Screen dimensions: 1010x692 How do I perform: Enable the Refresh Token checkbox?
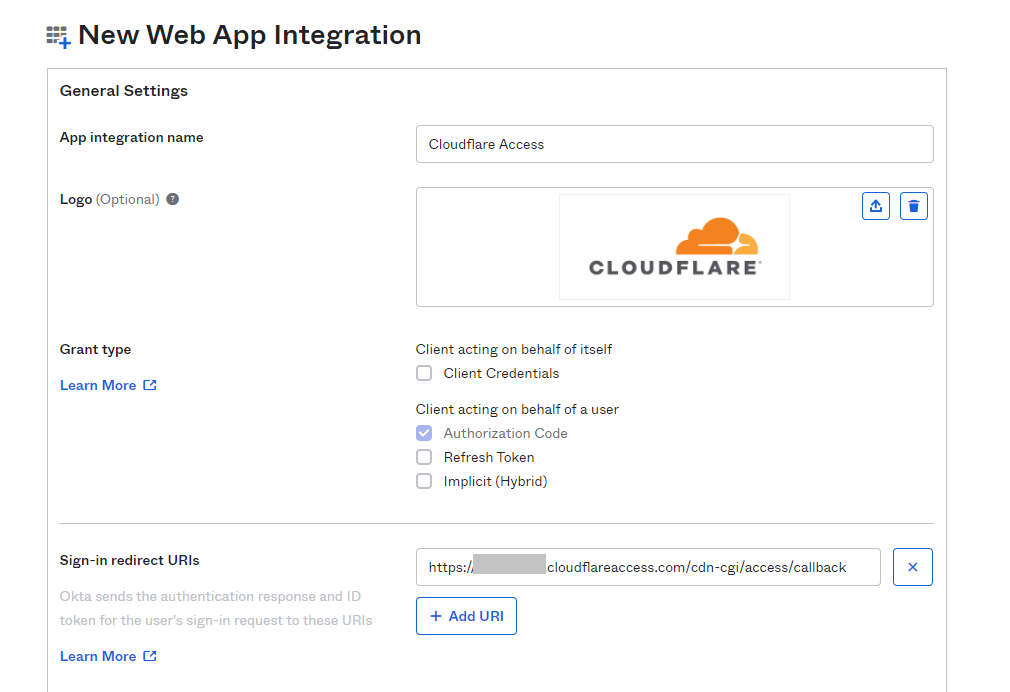(424, 457)
